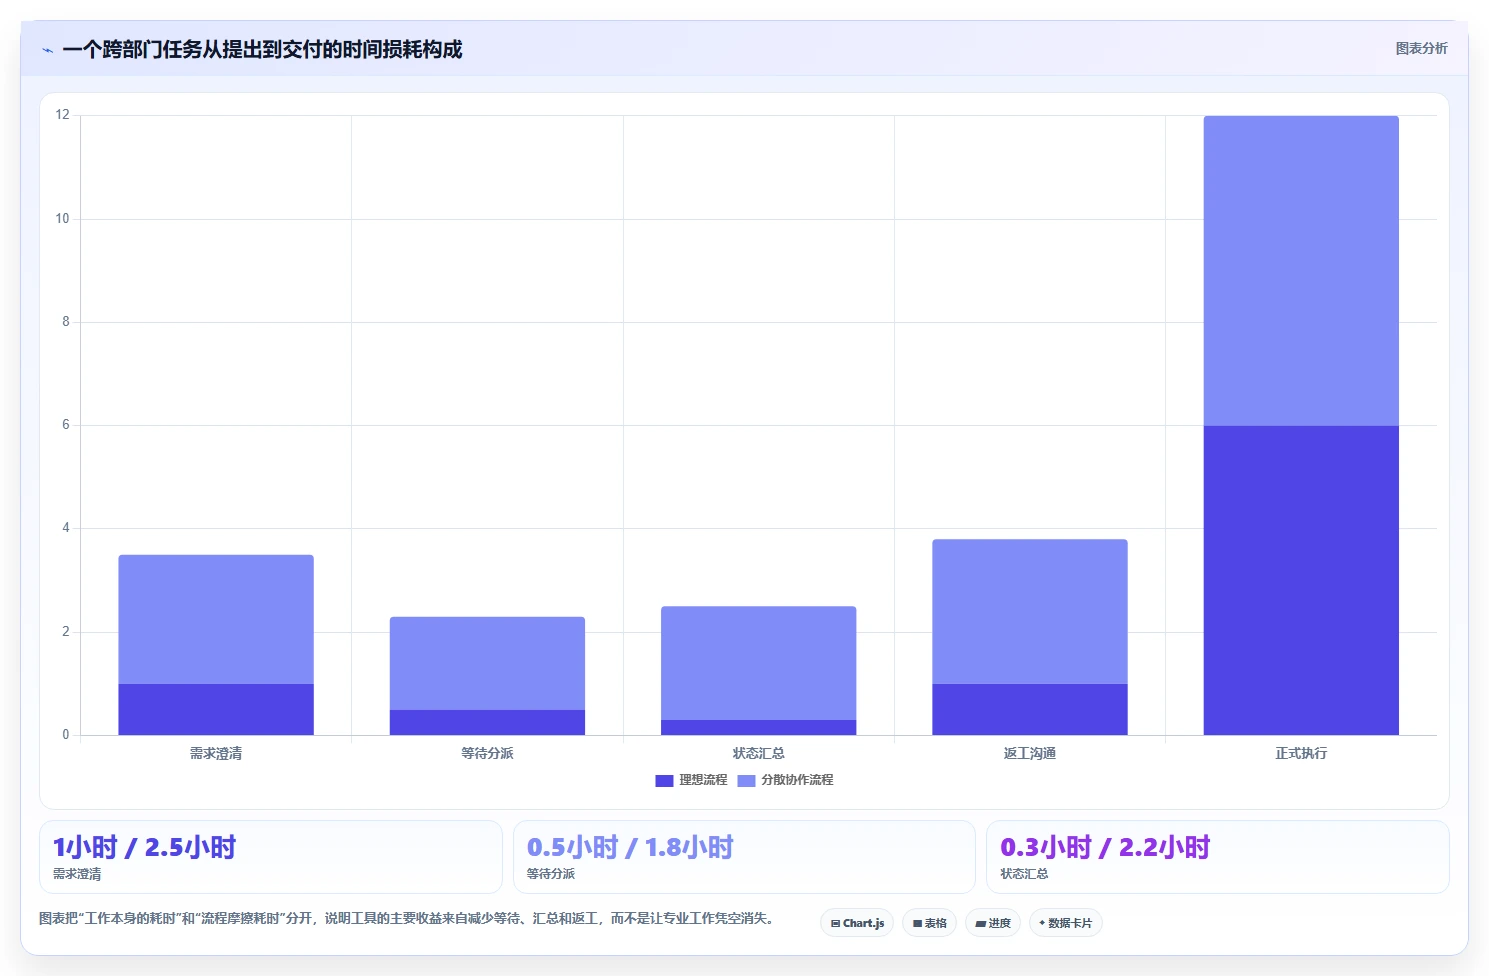Click the y-axis value 6

coord(66,425)
